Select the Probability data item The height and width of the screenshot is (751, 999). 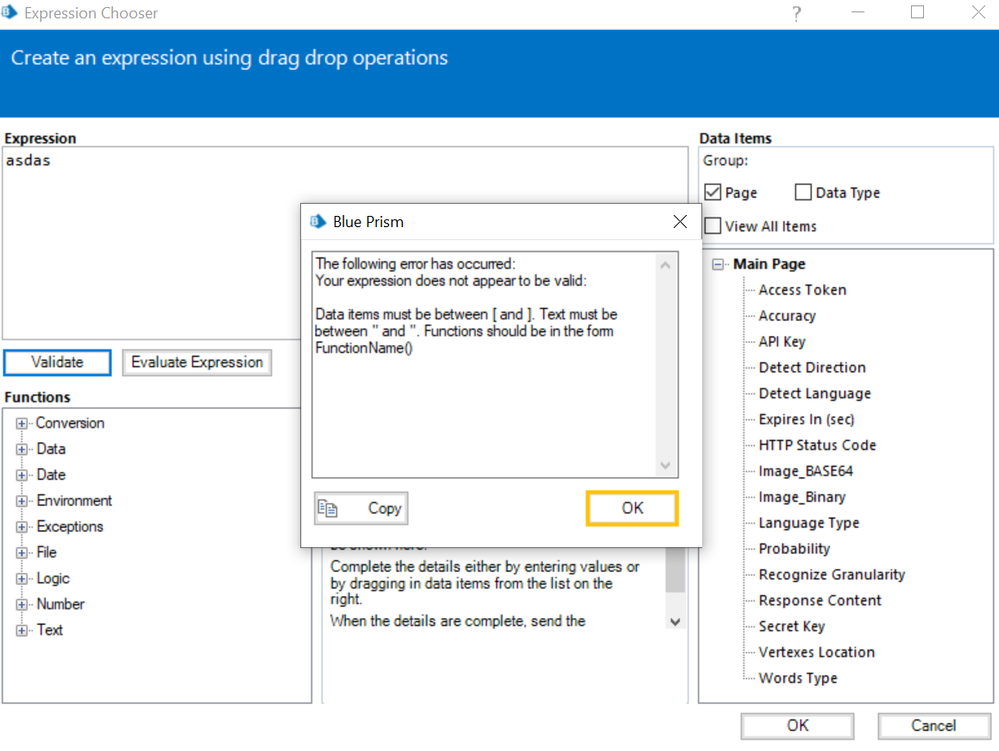tap(794, 548)
